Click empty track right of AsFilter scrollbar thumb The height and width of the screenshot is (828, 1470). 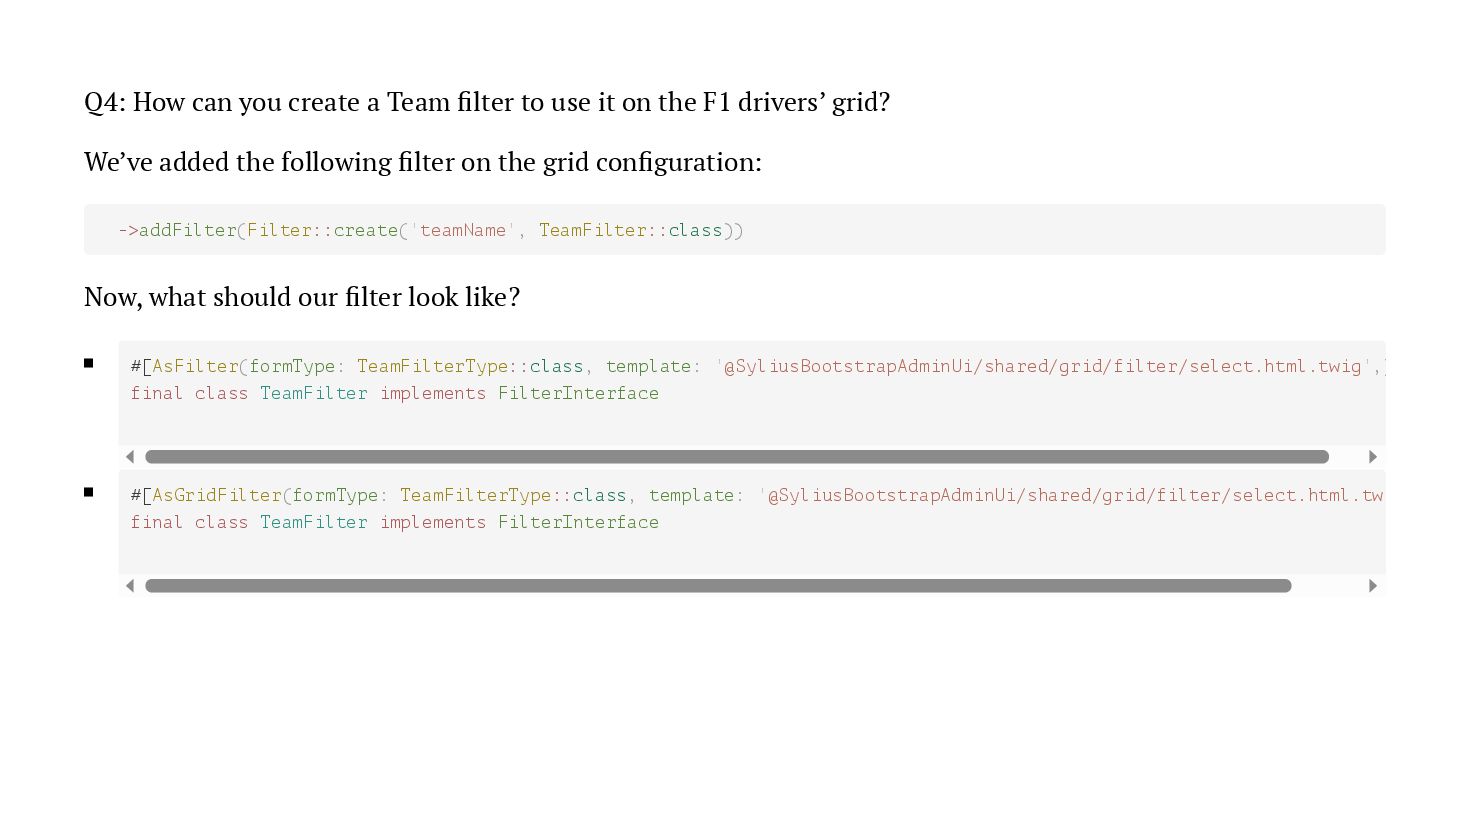coord(1347,457)
